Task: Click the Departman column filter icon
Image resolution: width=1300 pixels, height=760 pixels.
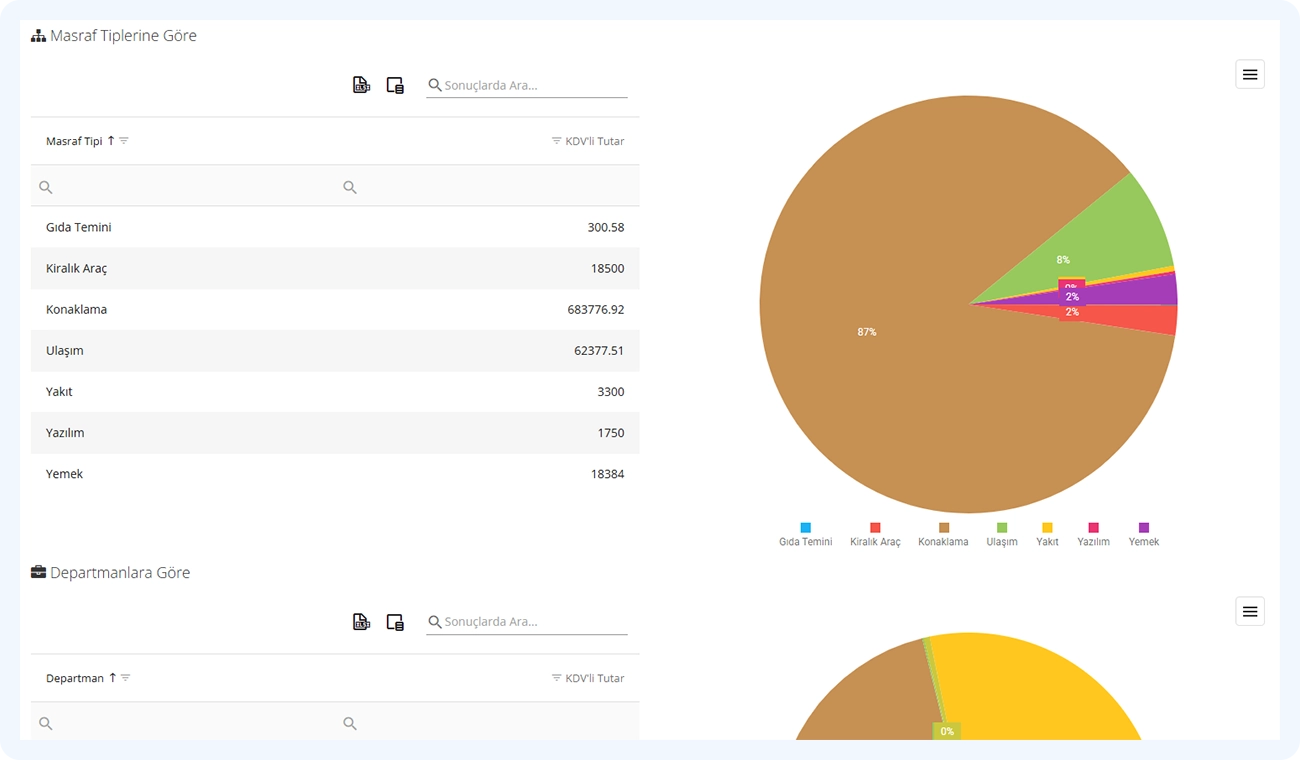Action: pos(125,678)
